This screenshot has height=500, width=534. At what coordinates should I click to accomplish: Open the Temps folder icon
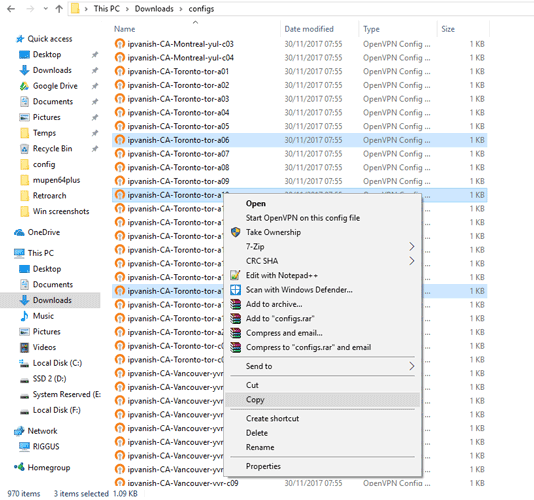(x=25, y=133)
